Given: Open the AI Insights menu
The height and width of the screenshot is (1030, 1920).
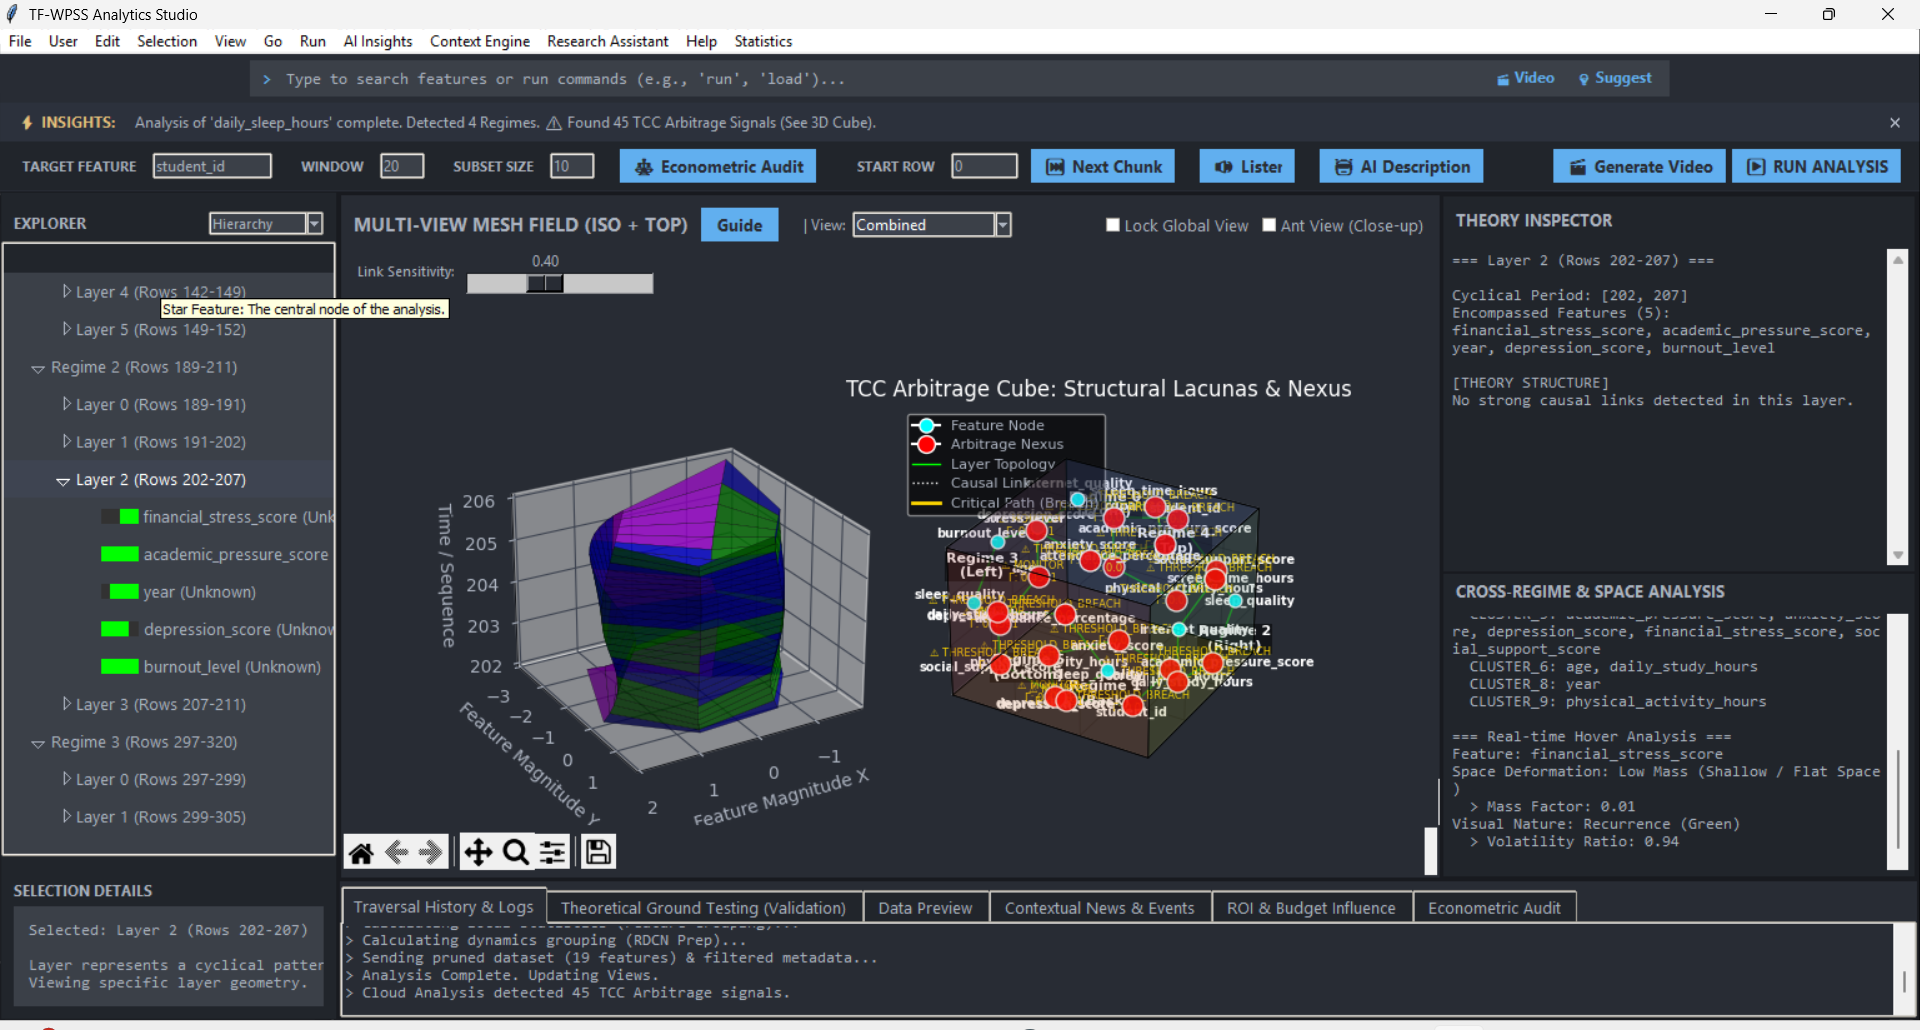Looking at the screenshot, I should [378, 41].
